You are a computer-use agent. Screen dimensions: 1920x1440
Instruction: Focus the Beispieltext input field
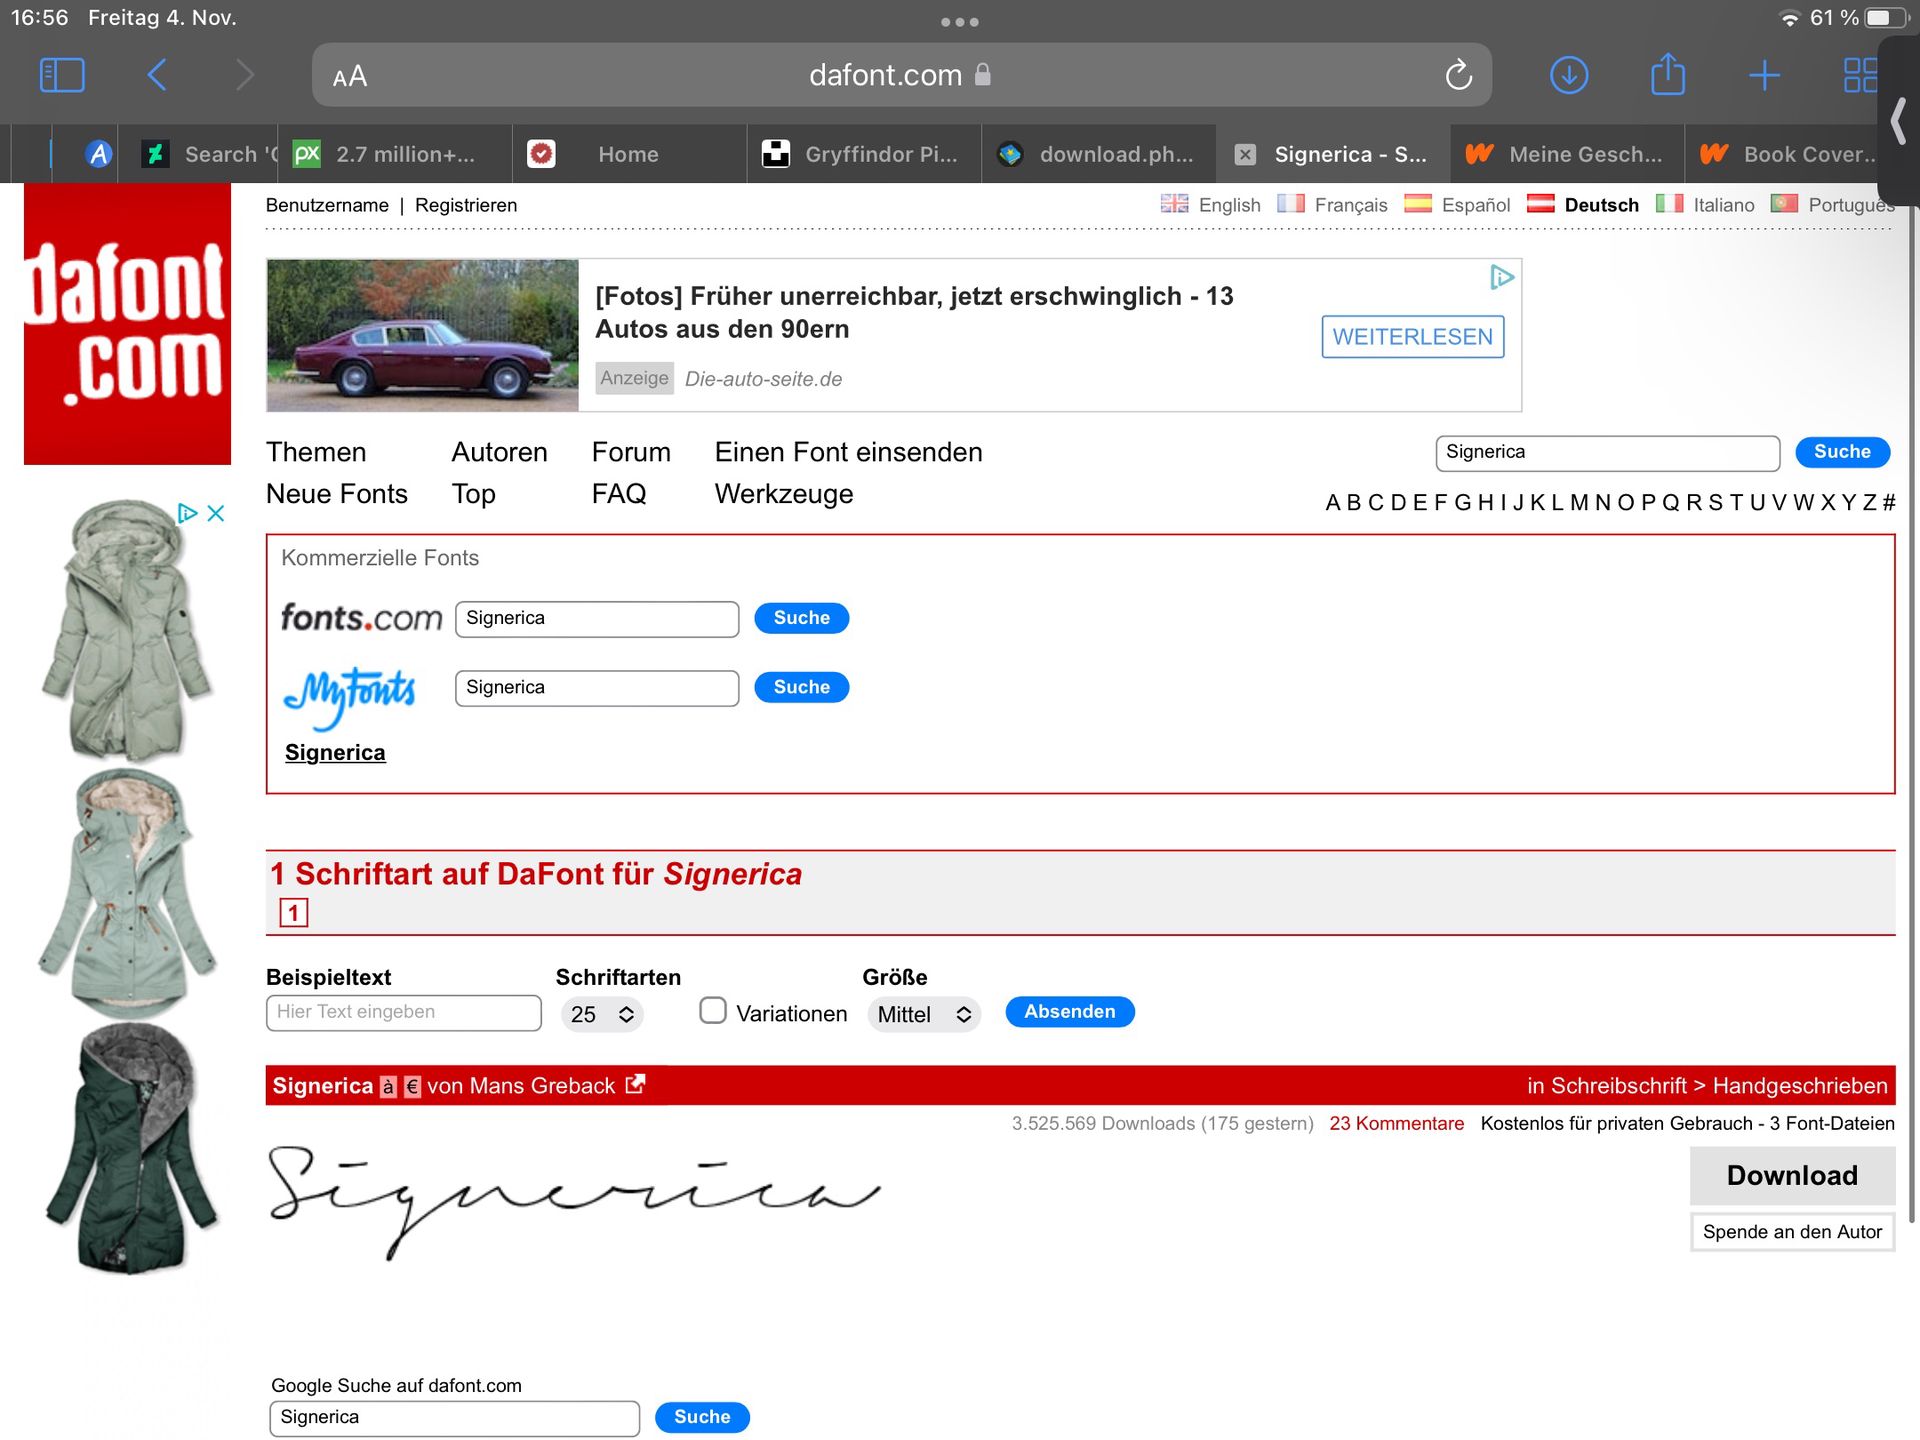point(404,1012)
